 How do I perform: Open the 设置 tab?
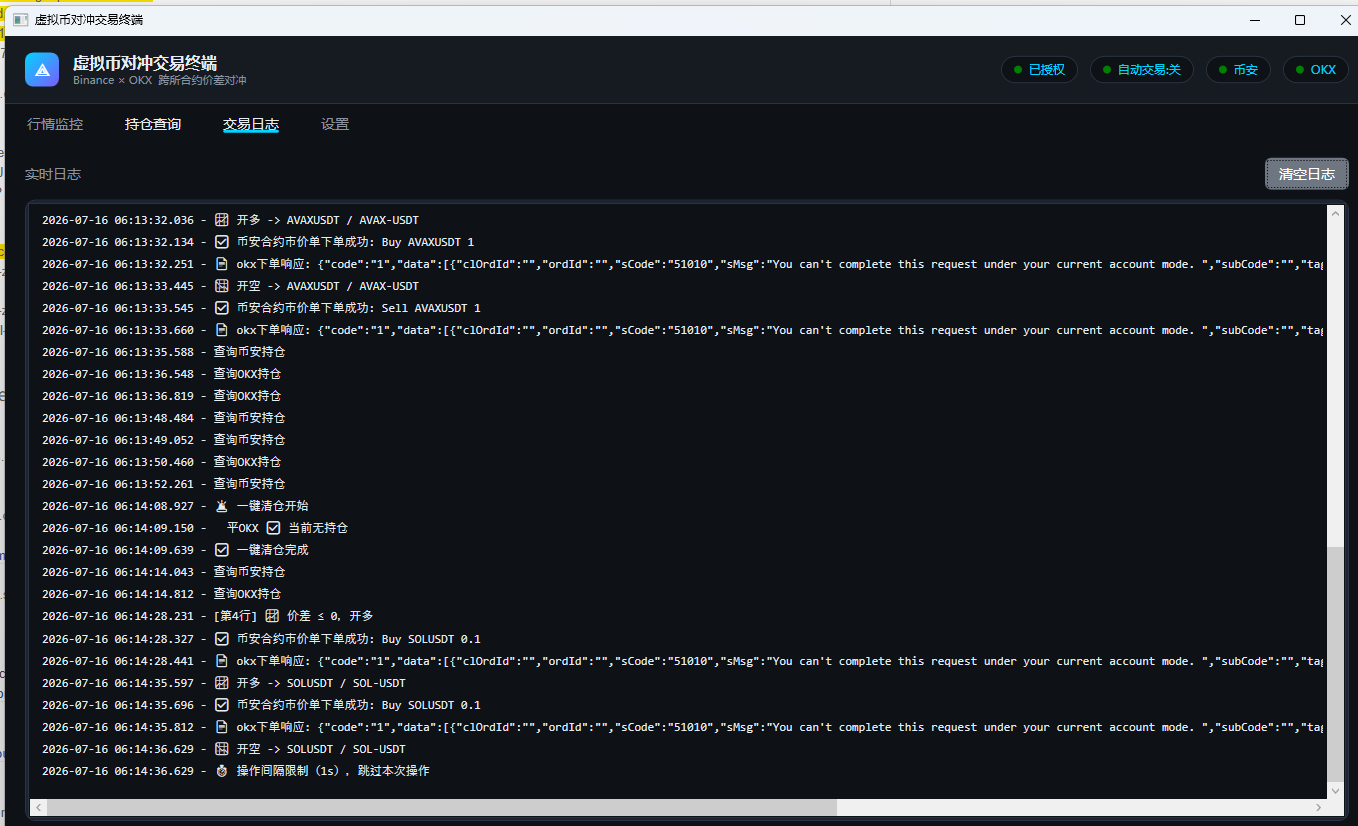point(335,125)
